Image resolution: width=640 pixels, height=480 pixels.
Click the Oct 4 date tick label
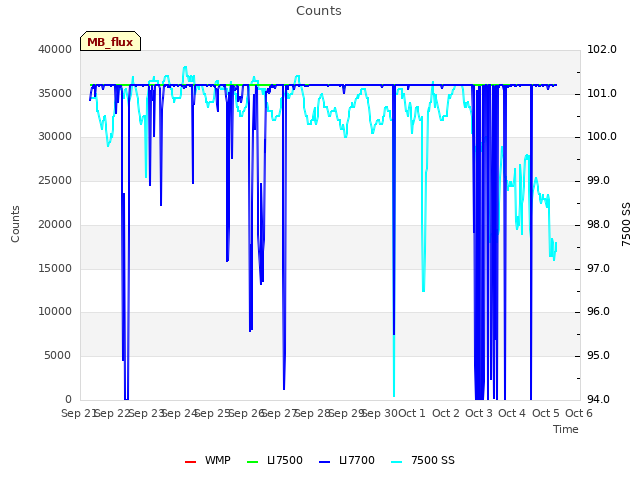[512, 413]
